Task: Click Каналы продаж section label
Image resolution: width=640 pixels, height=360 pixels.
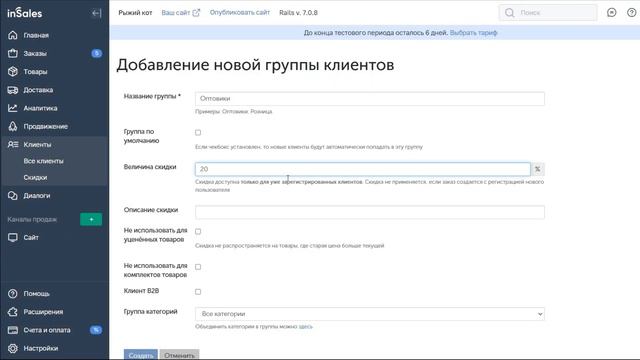Action: [32, 220]
